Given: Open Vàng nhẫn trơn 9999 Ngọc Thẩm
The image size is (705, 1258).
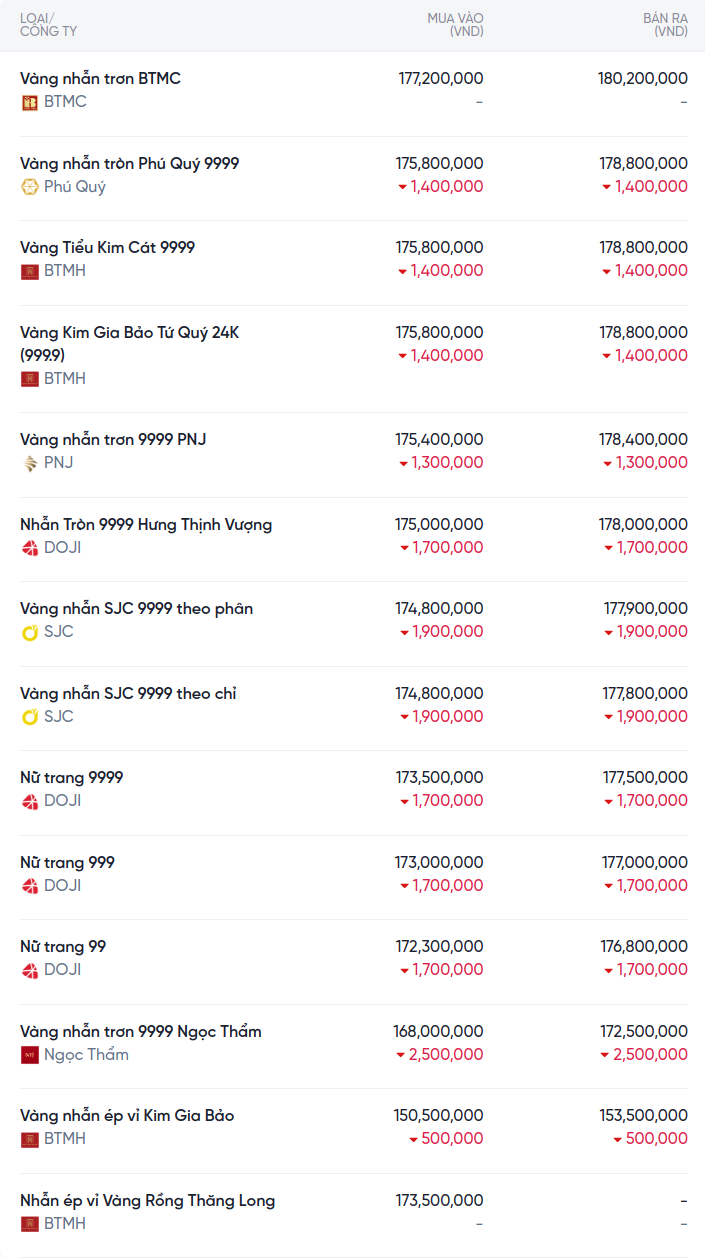Looking at the screenshot, I should (140, 1032).
